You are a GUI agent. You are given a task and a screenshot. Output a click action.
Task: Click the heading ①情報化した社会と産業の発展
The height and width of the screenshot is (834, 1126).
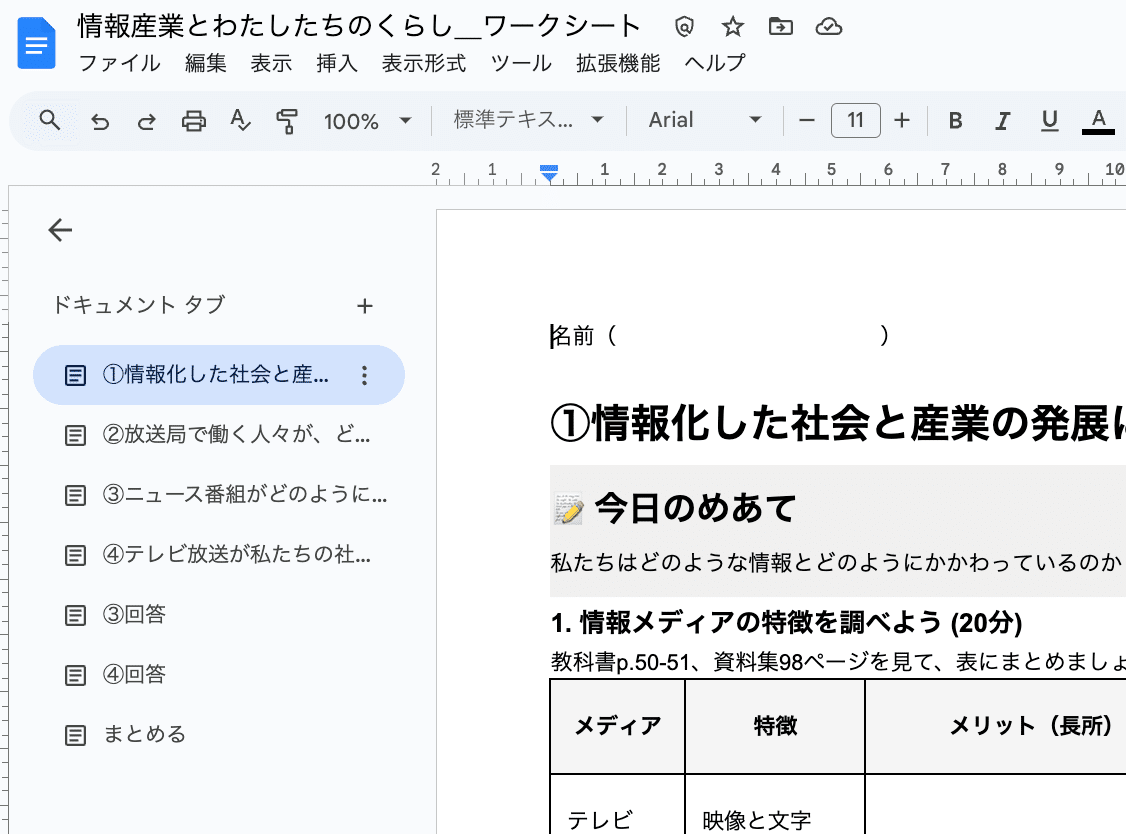pyautogui.click(x=838, y=423)
